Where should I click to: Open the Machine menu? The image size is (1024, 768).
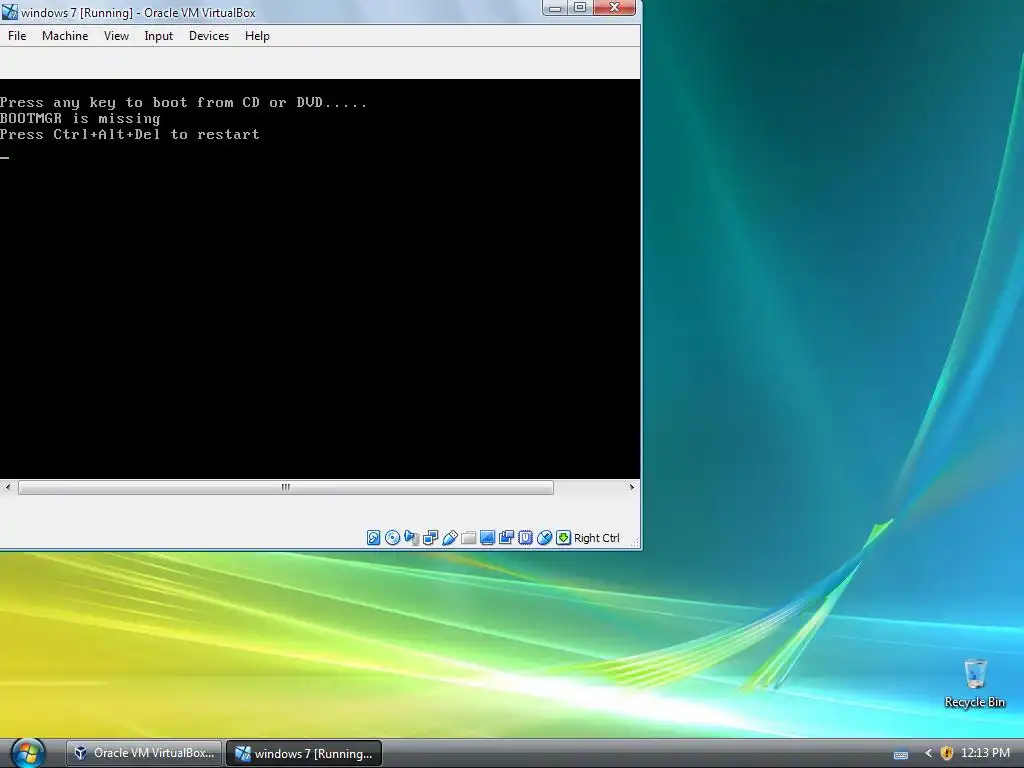click(65, 36)
